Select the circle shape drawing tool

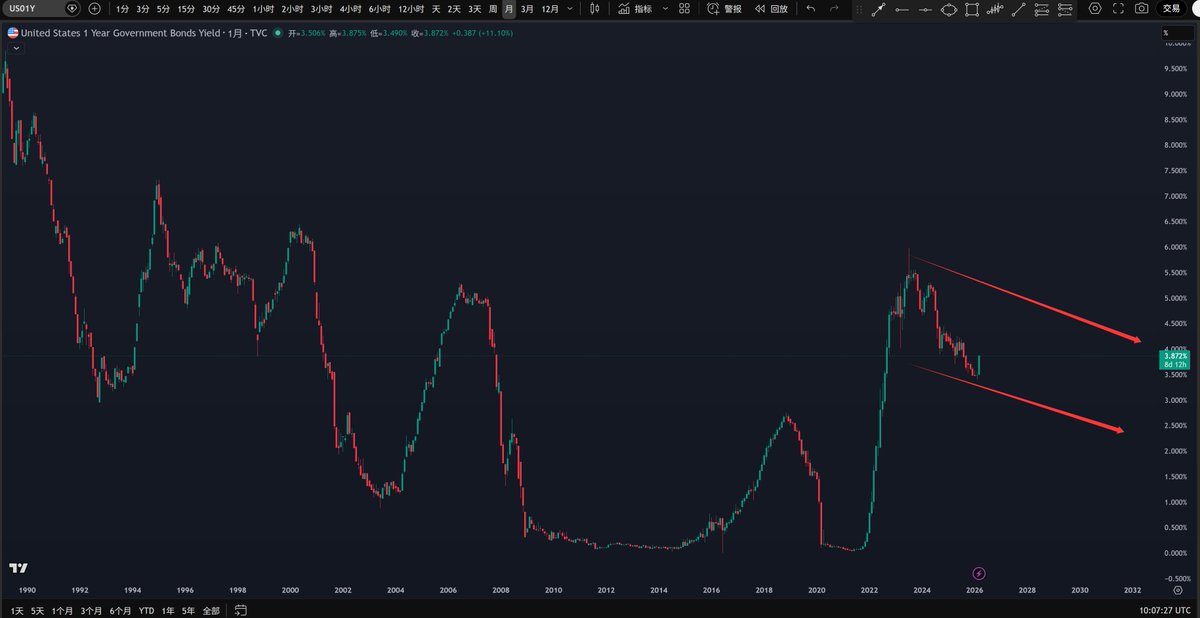pyautogui.click(x=948, y=8)
